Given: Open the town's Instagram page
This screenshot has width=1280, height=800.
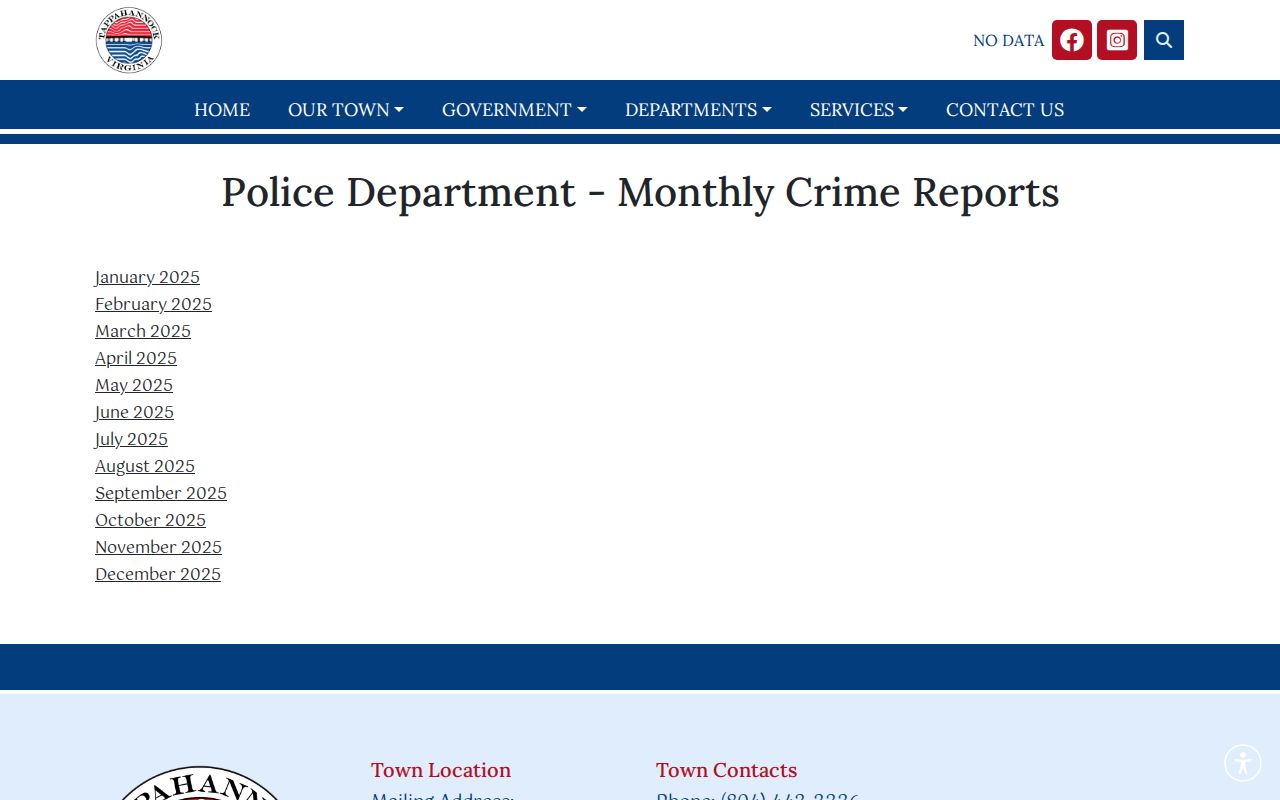Looking at the screenshot, I should coord(1117,40).
